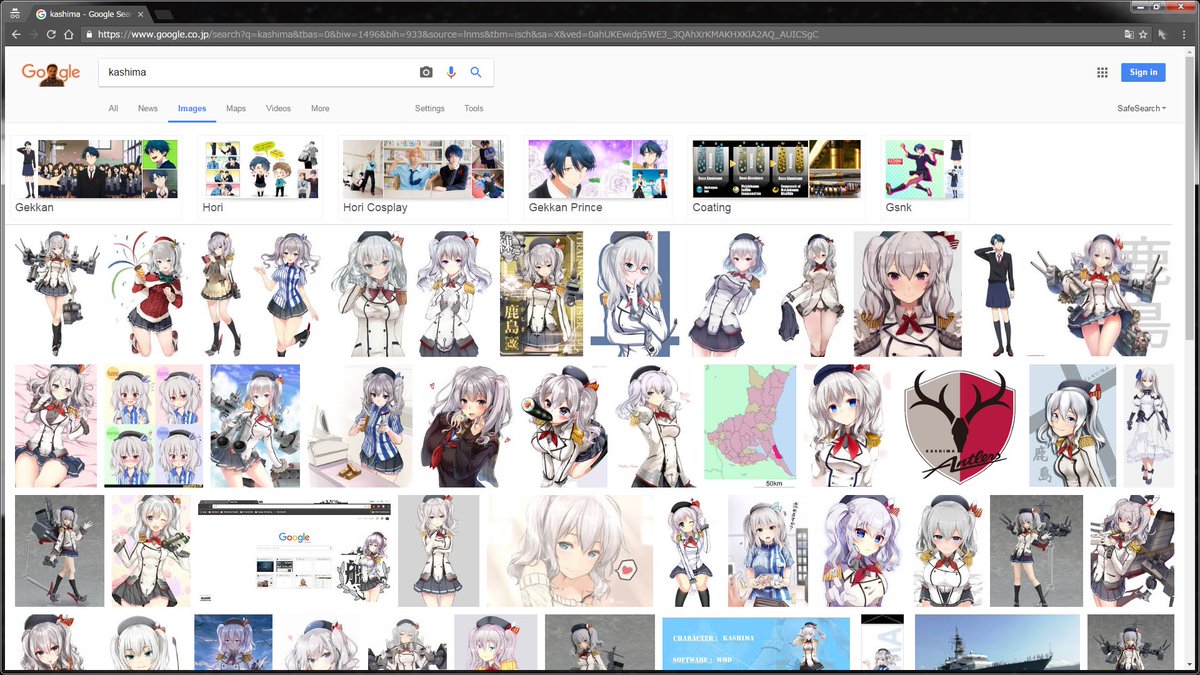The image size is (1200, 675).
Task: Open the girl in white long dress image
Action: 1149,425
